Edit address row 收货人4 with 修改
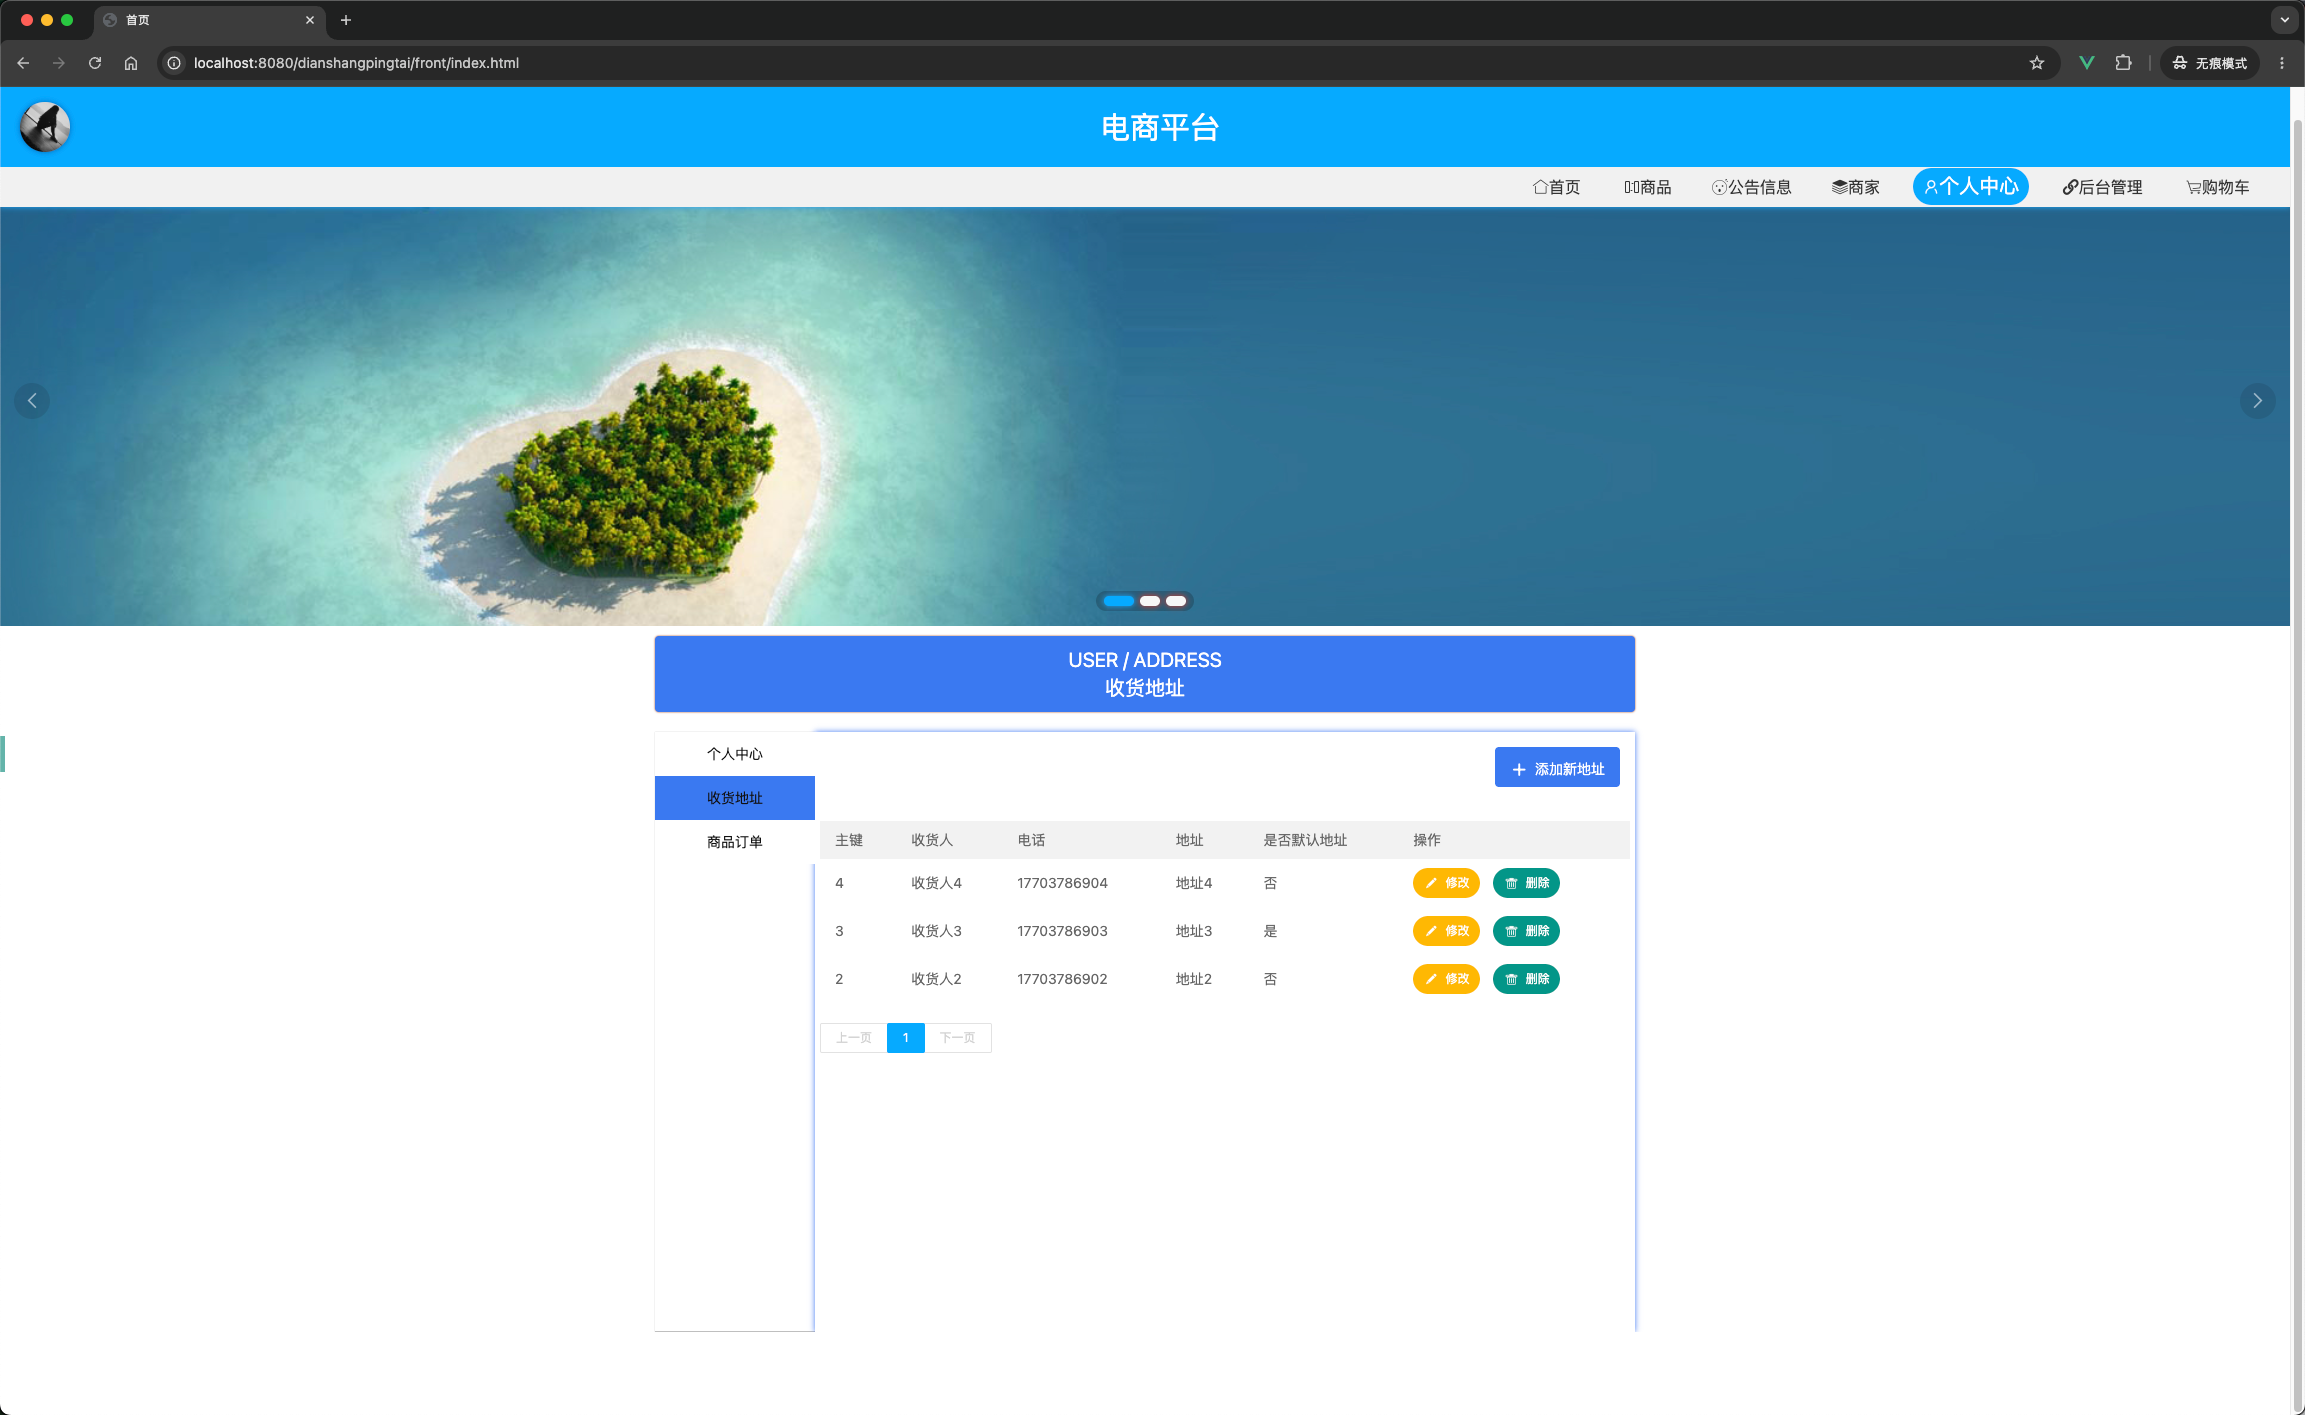 click(1446, 883)
